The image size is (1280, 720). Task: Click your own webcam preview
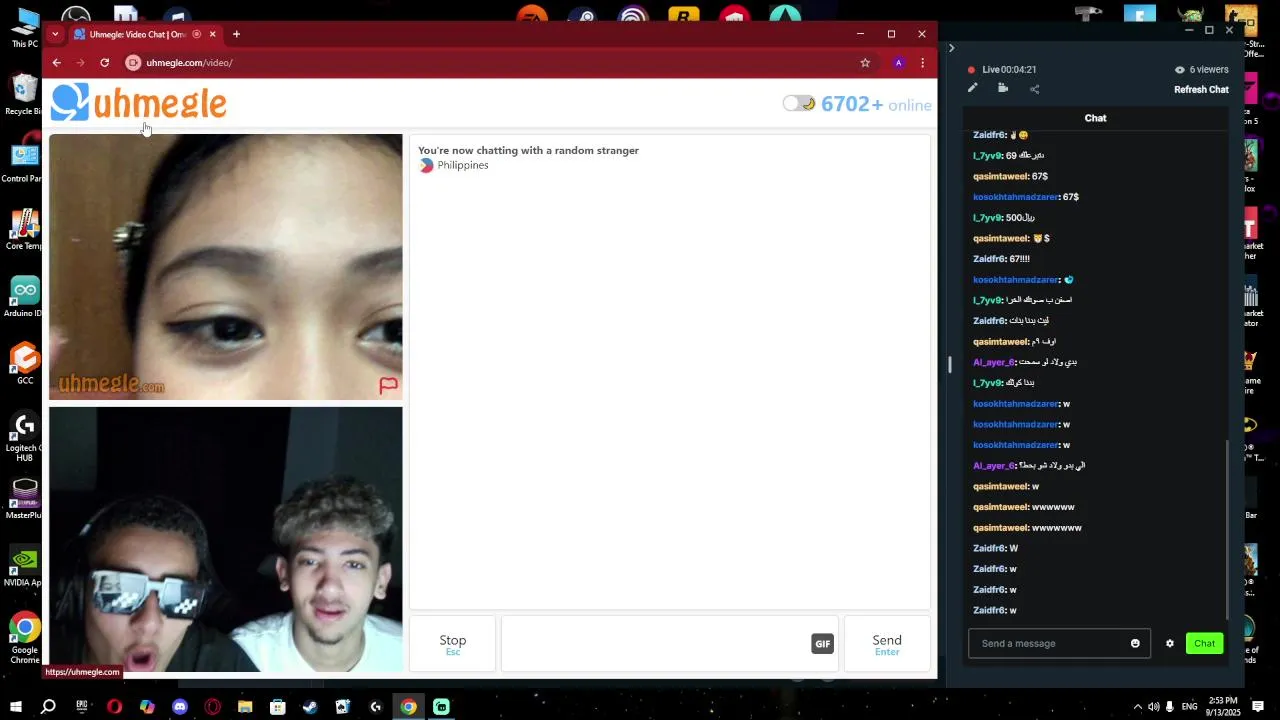[x=226, y=539]
